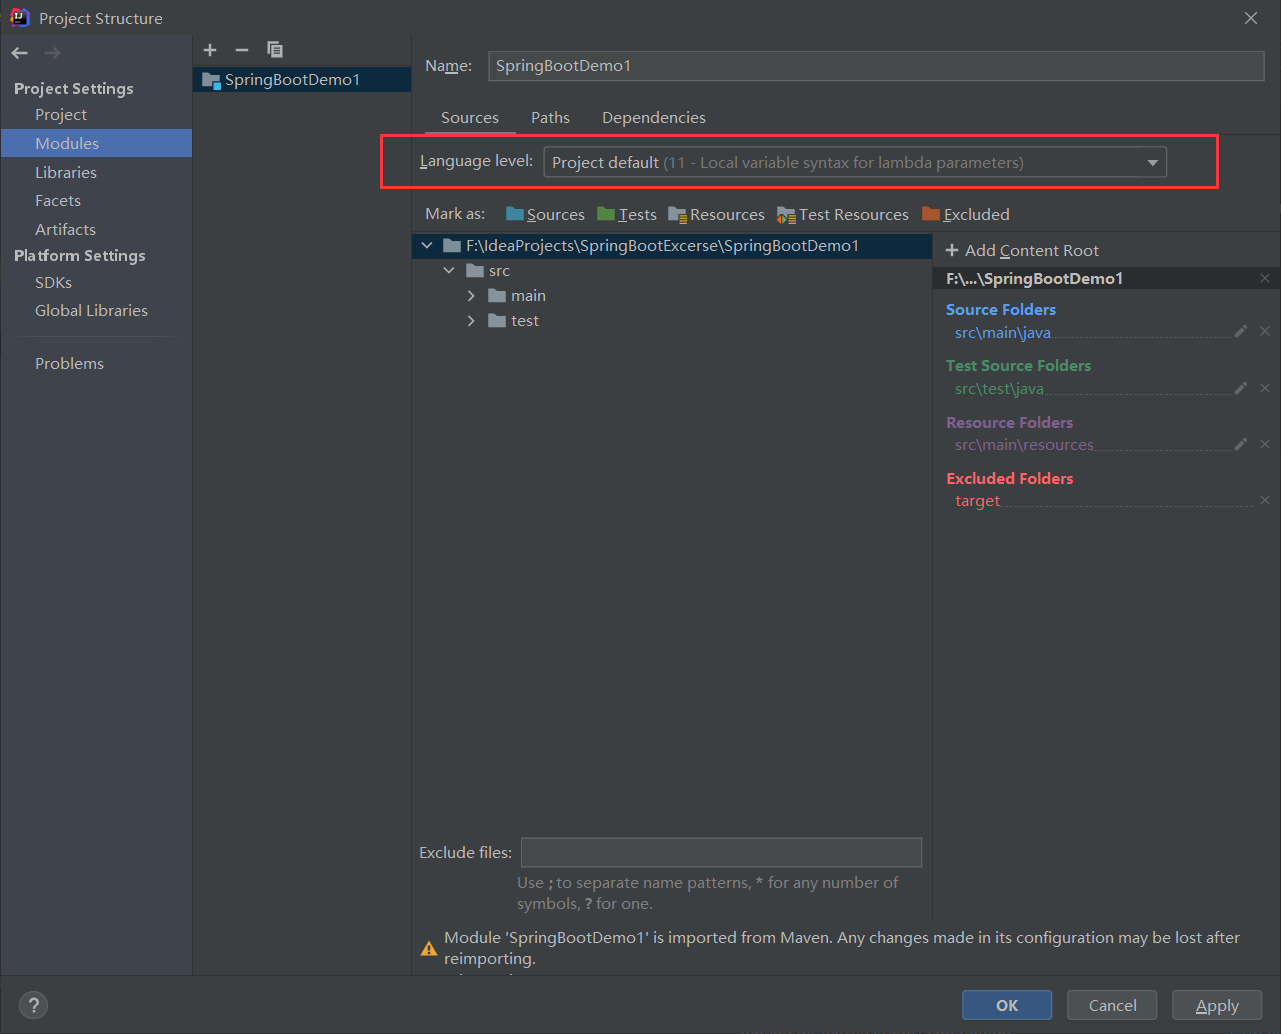Mark folder as Sources
The height and width of the screenshot is (1034, 1281).
[545, 214]
